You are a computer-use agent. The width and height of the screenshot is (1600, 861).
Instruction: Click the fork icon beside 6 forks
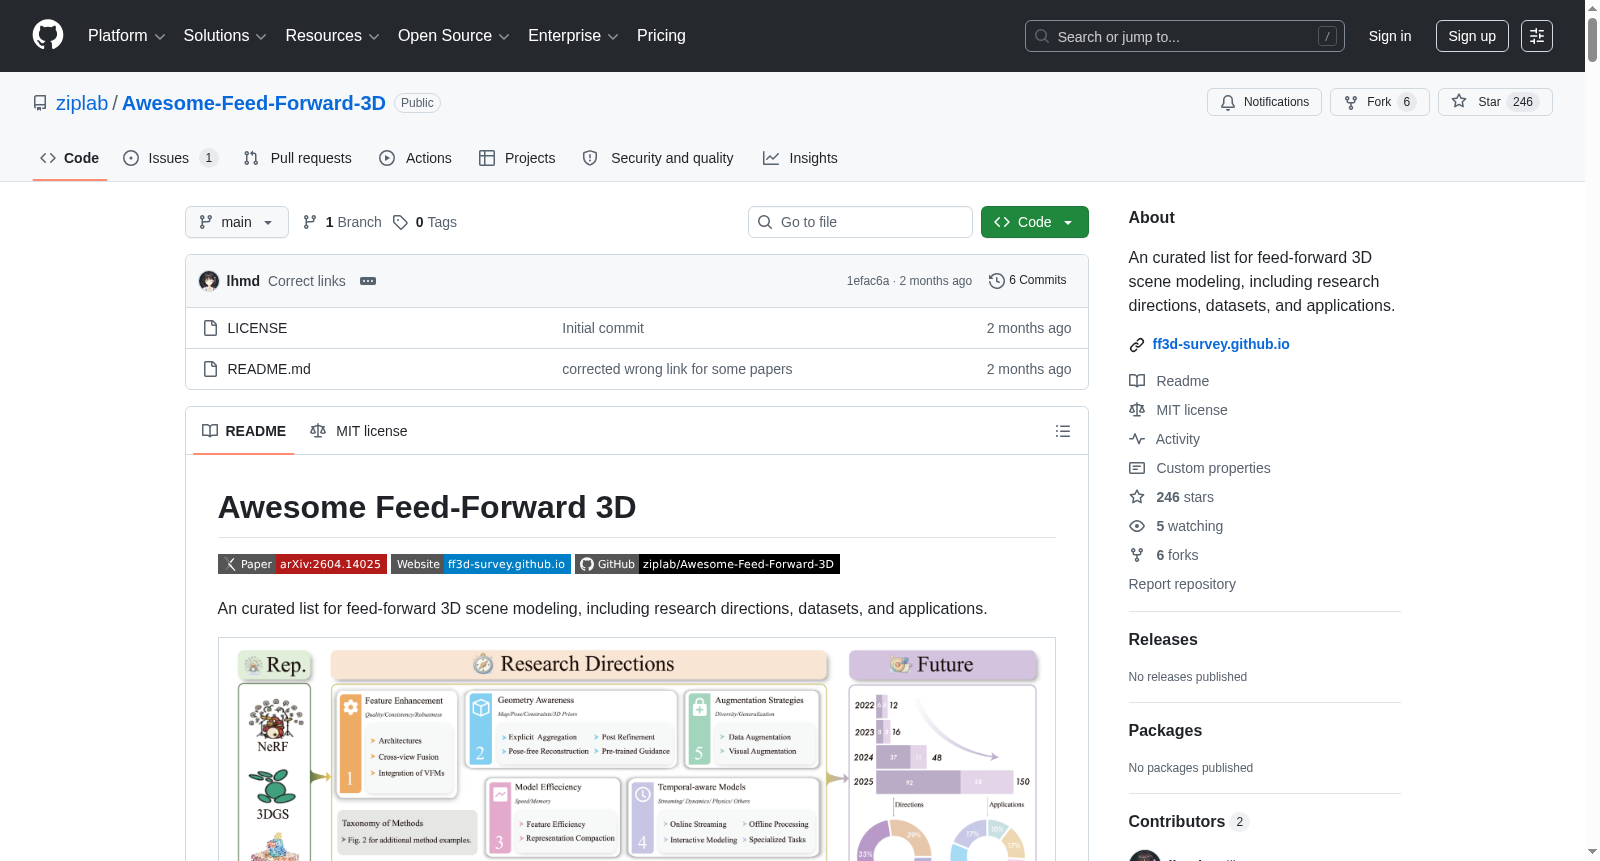[1137, 555]
